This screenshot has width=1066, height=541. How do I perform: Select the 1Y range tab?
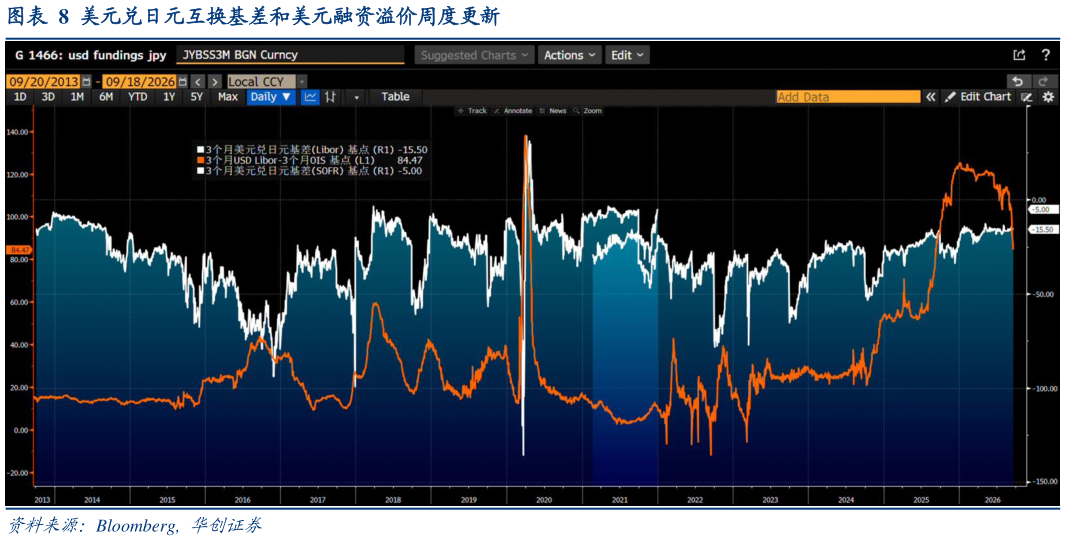[x=169, y=97]
